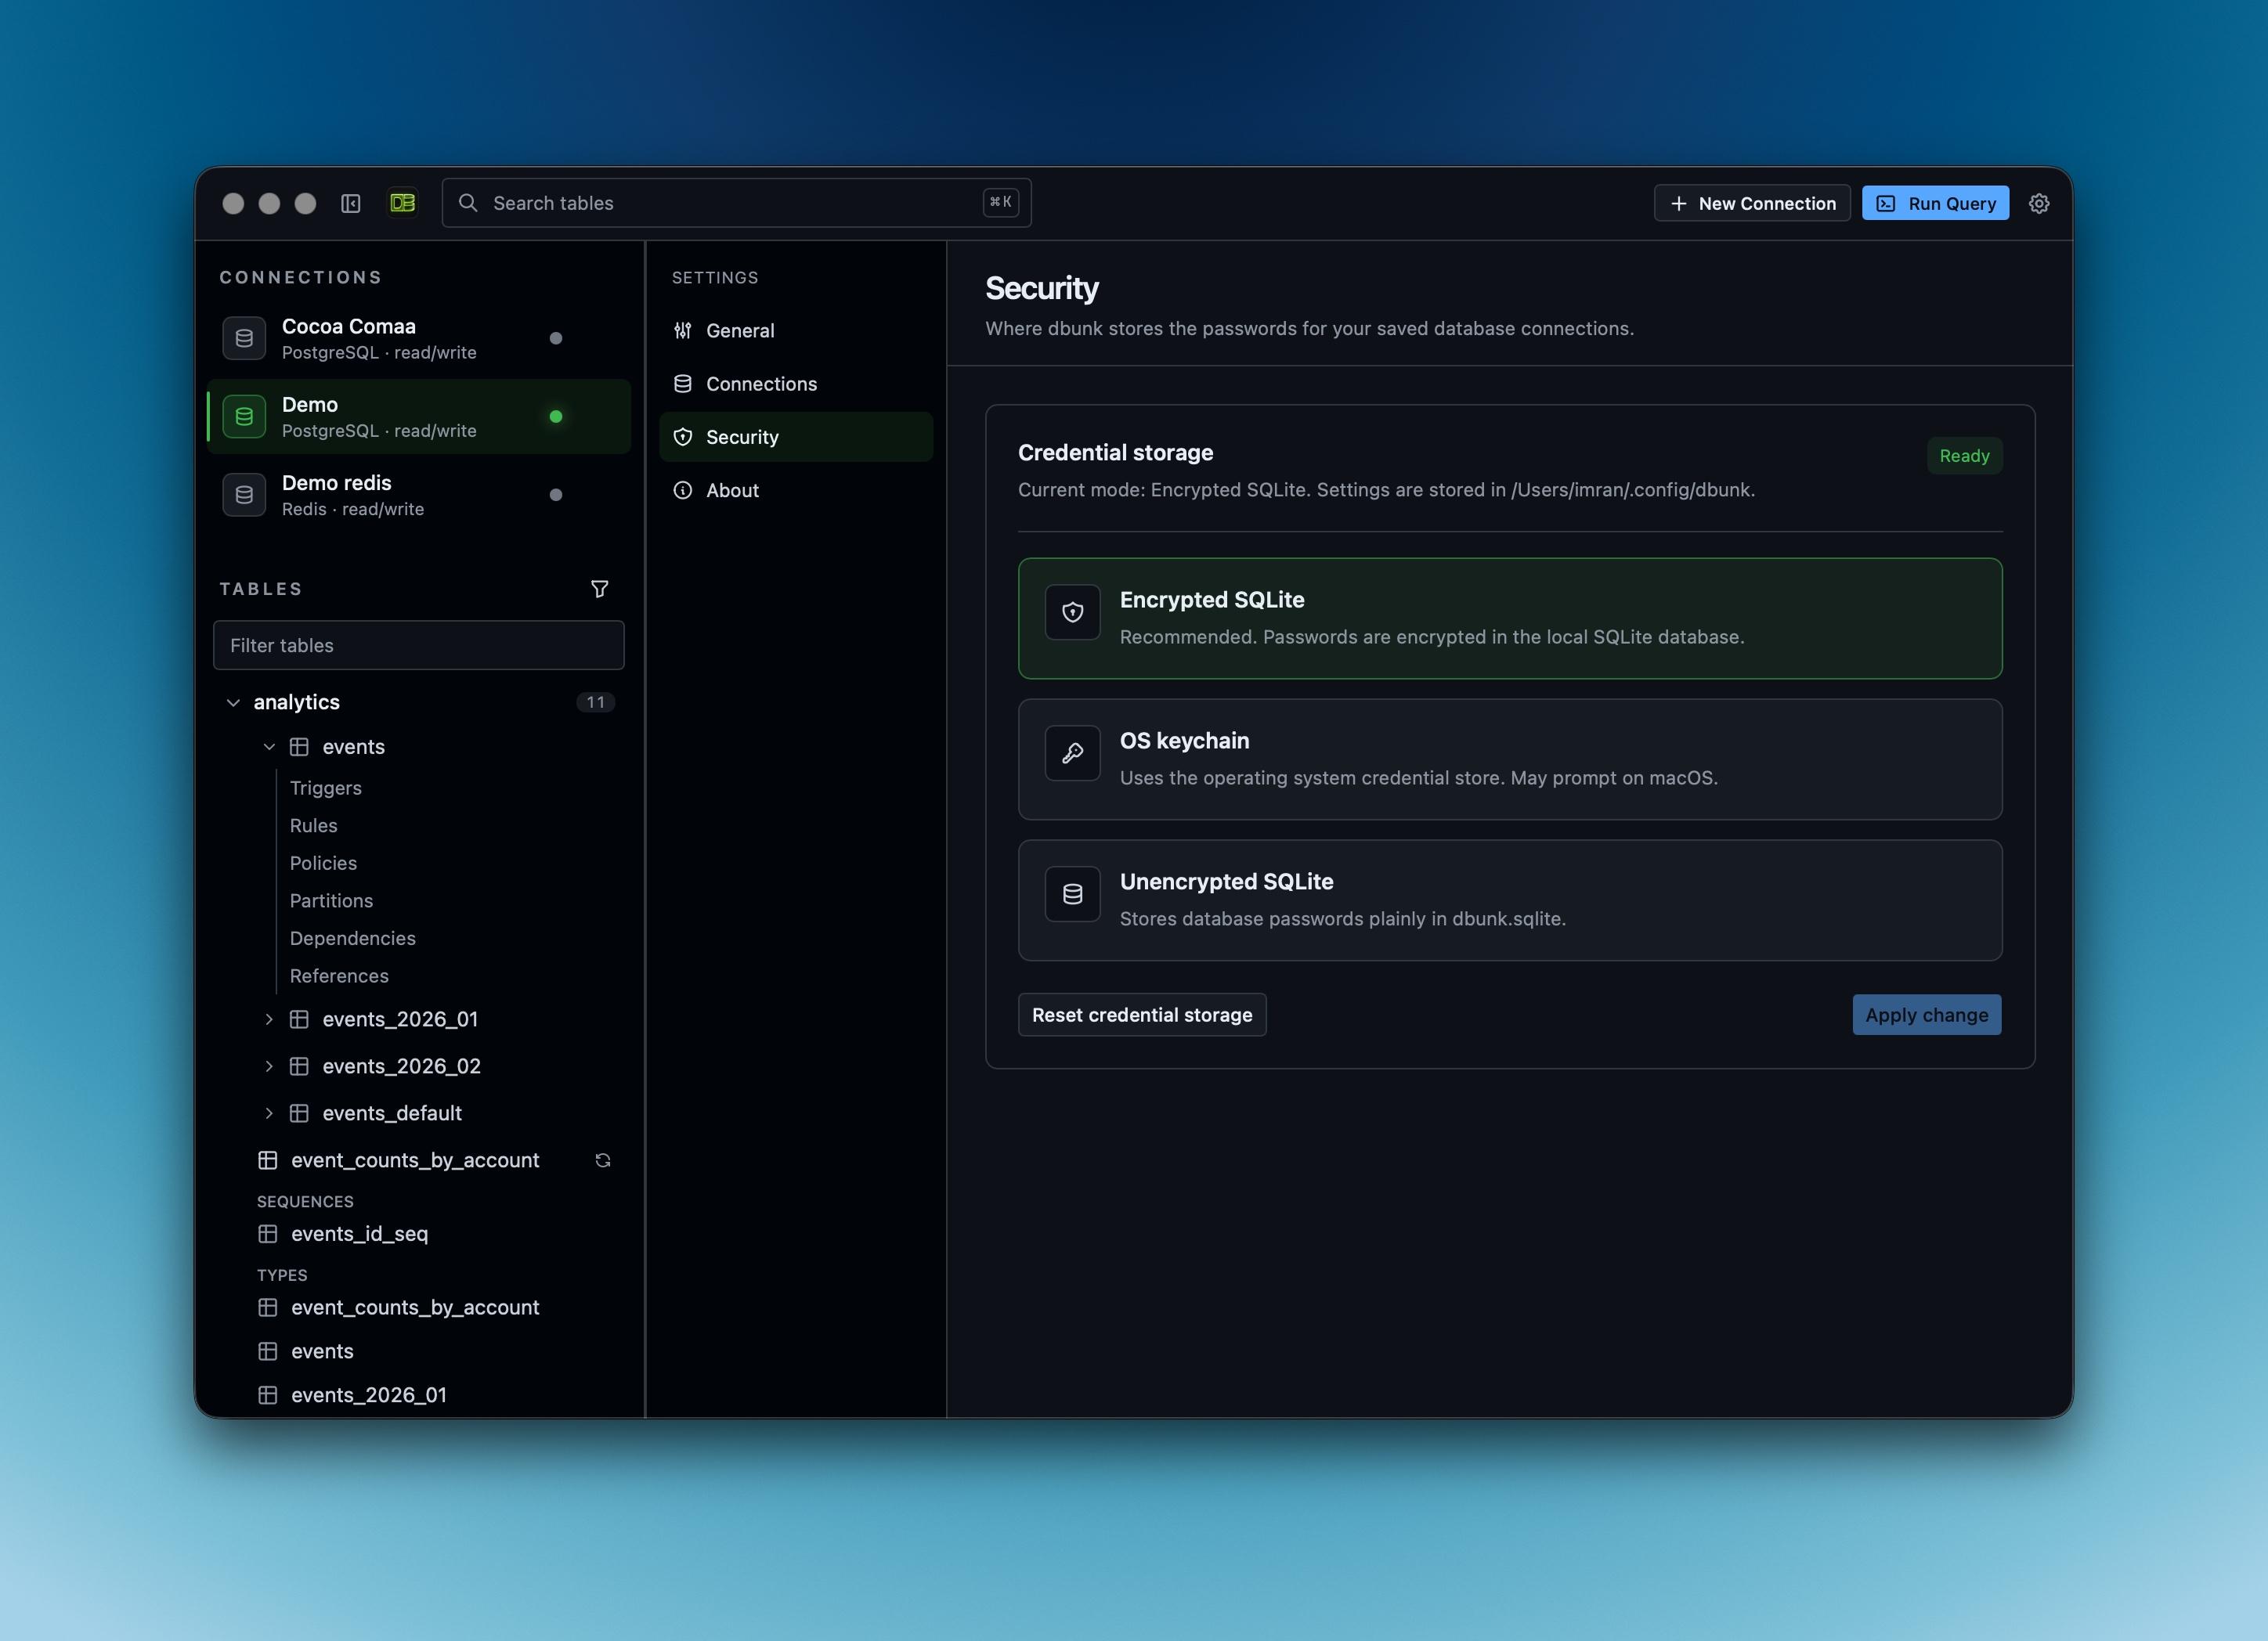Click the Apply change button
This screenshot has height=1641, width=2268.
pos(1926,1015)
